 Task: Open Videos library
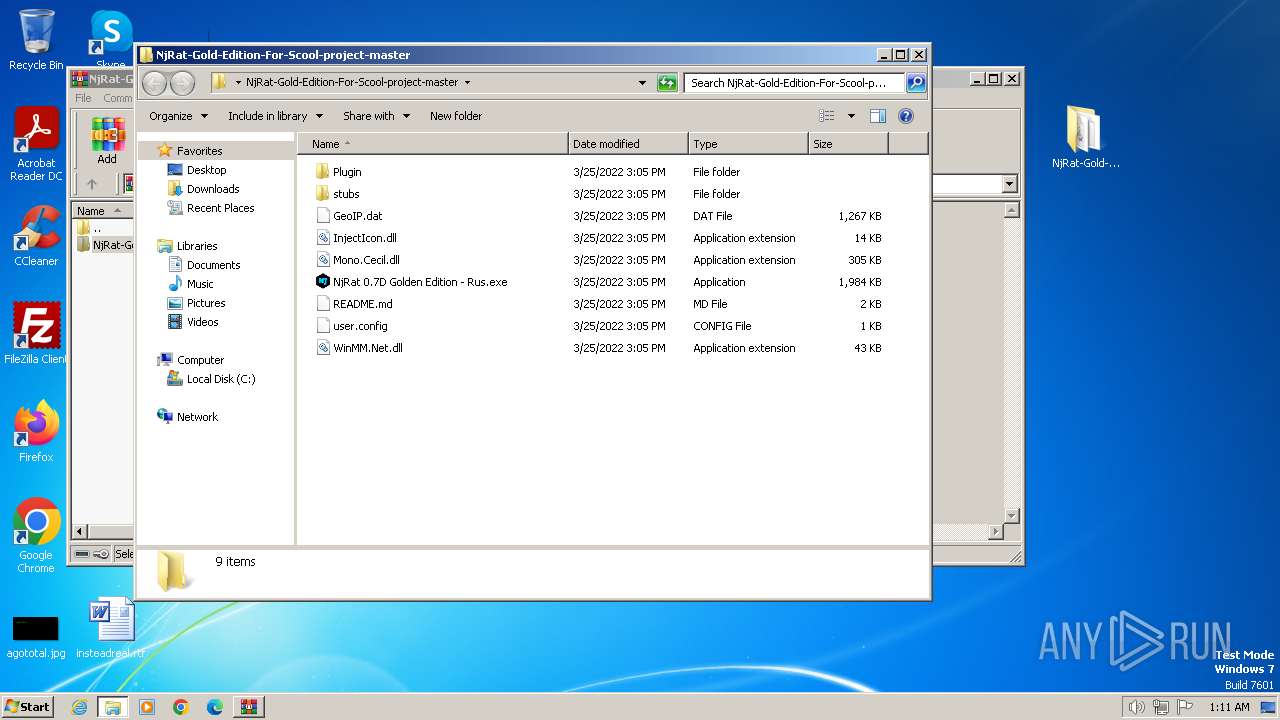pyautogui.click(x=202, y=322)
